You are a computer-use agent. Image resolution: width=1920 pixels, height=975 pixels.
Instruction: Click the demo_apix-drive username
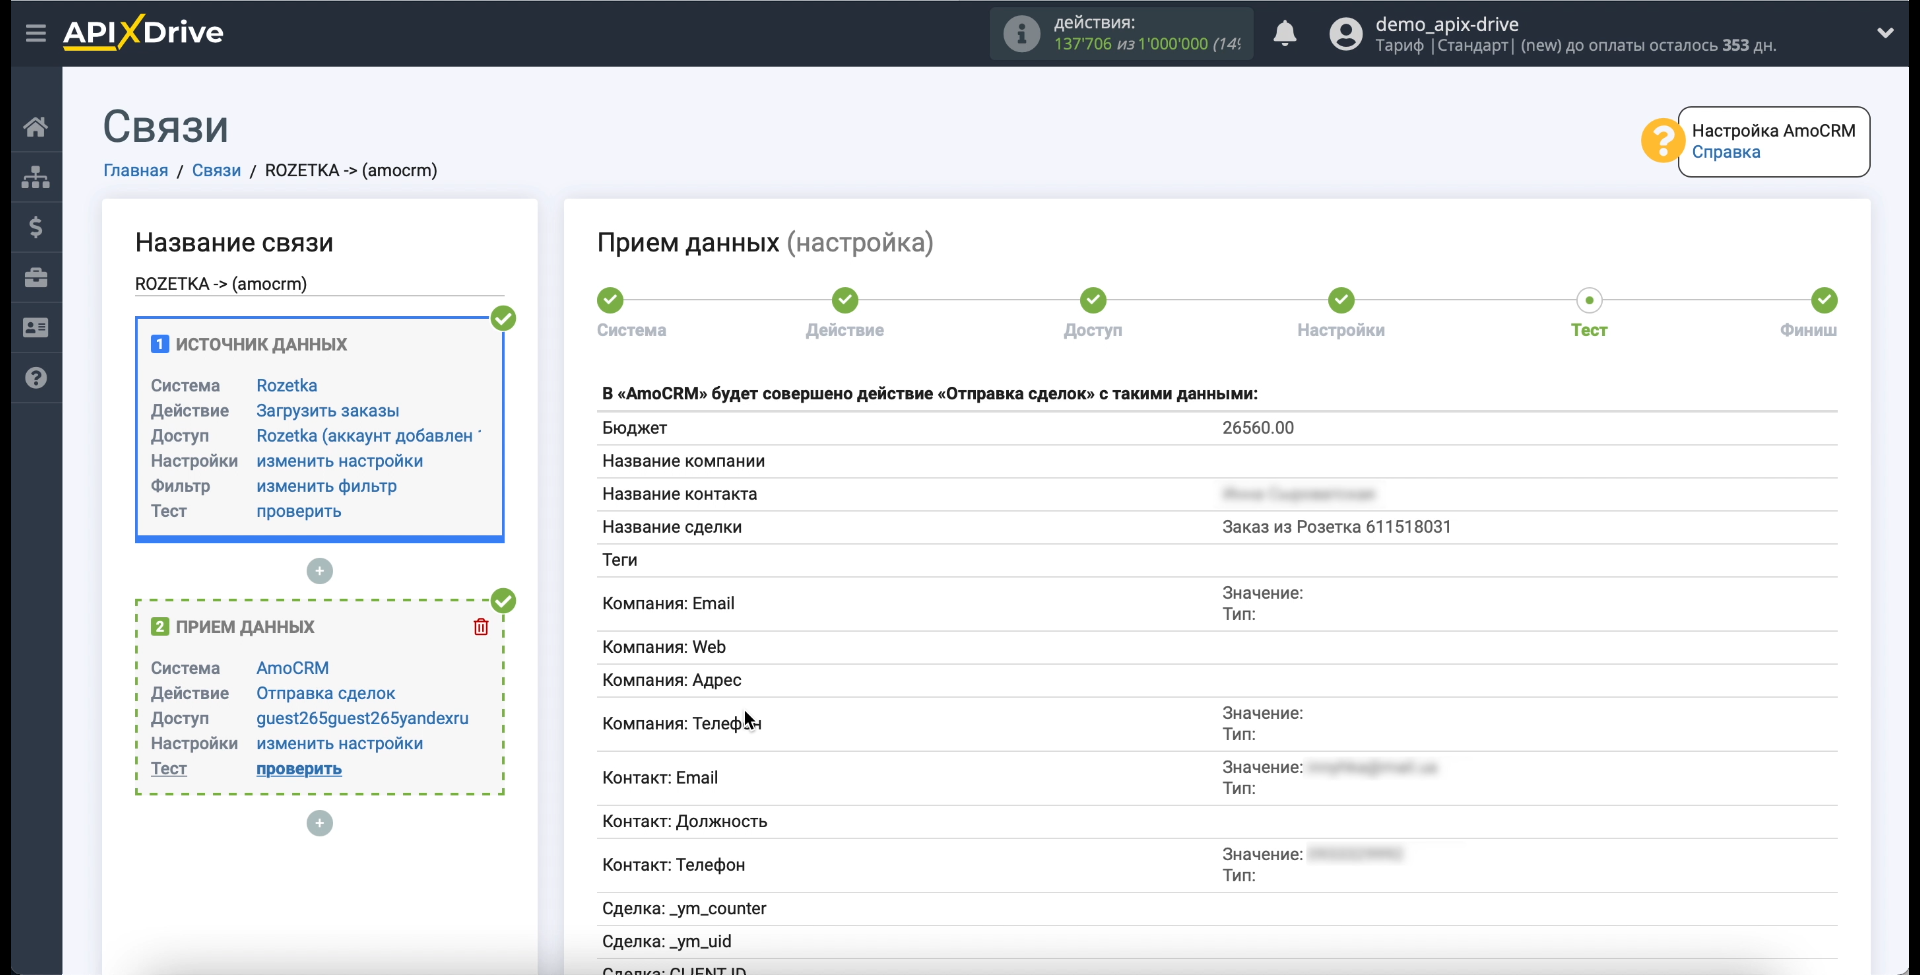click(1447, 24)
